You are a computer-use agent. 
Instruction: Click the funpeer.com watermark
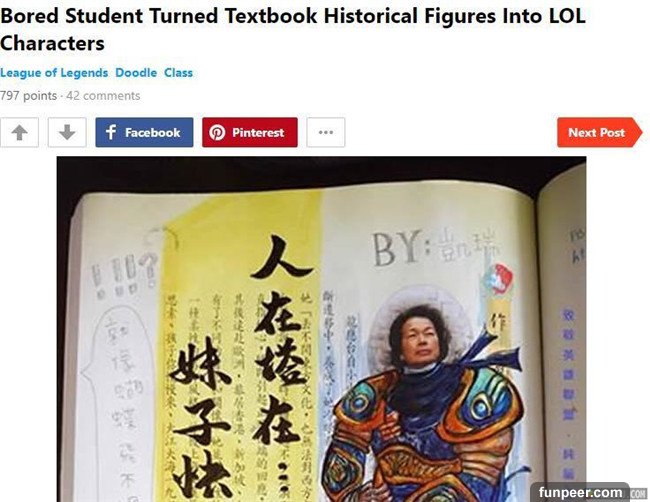(x=580, y=492)
